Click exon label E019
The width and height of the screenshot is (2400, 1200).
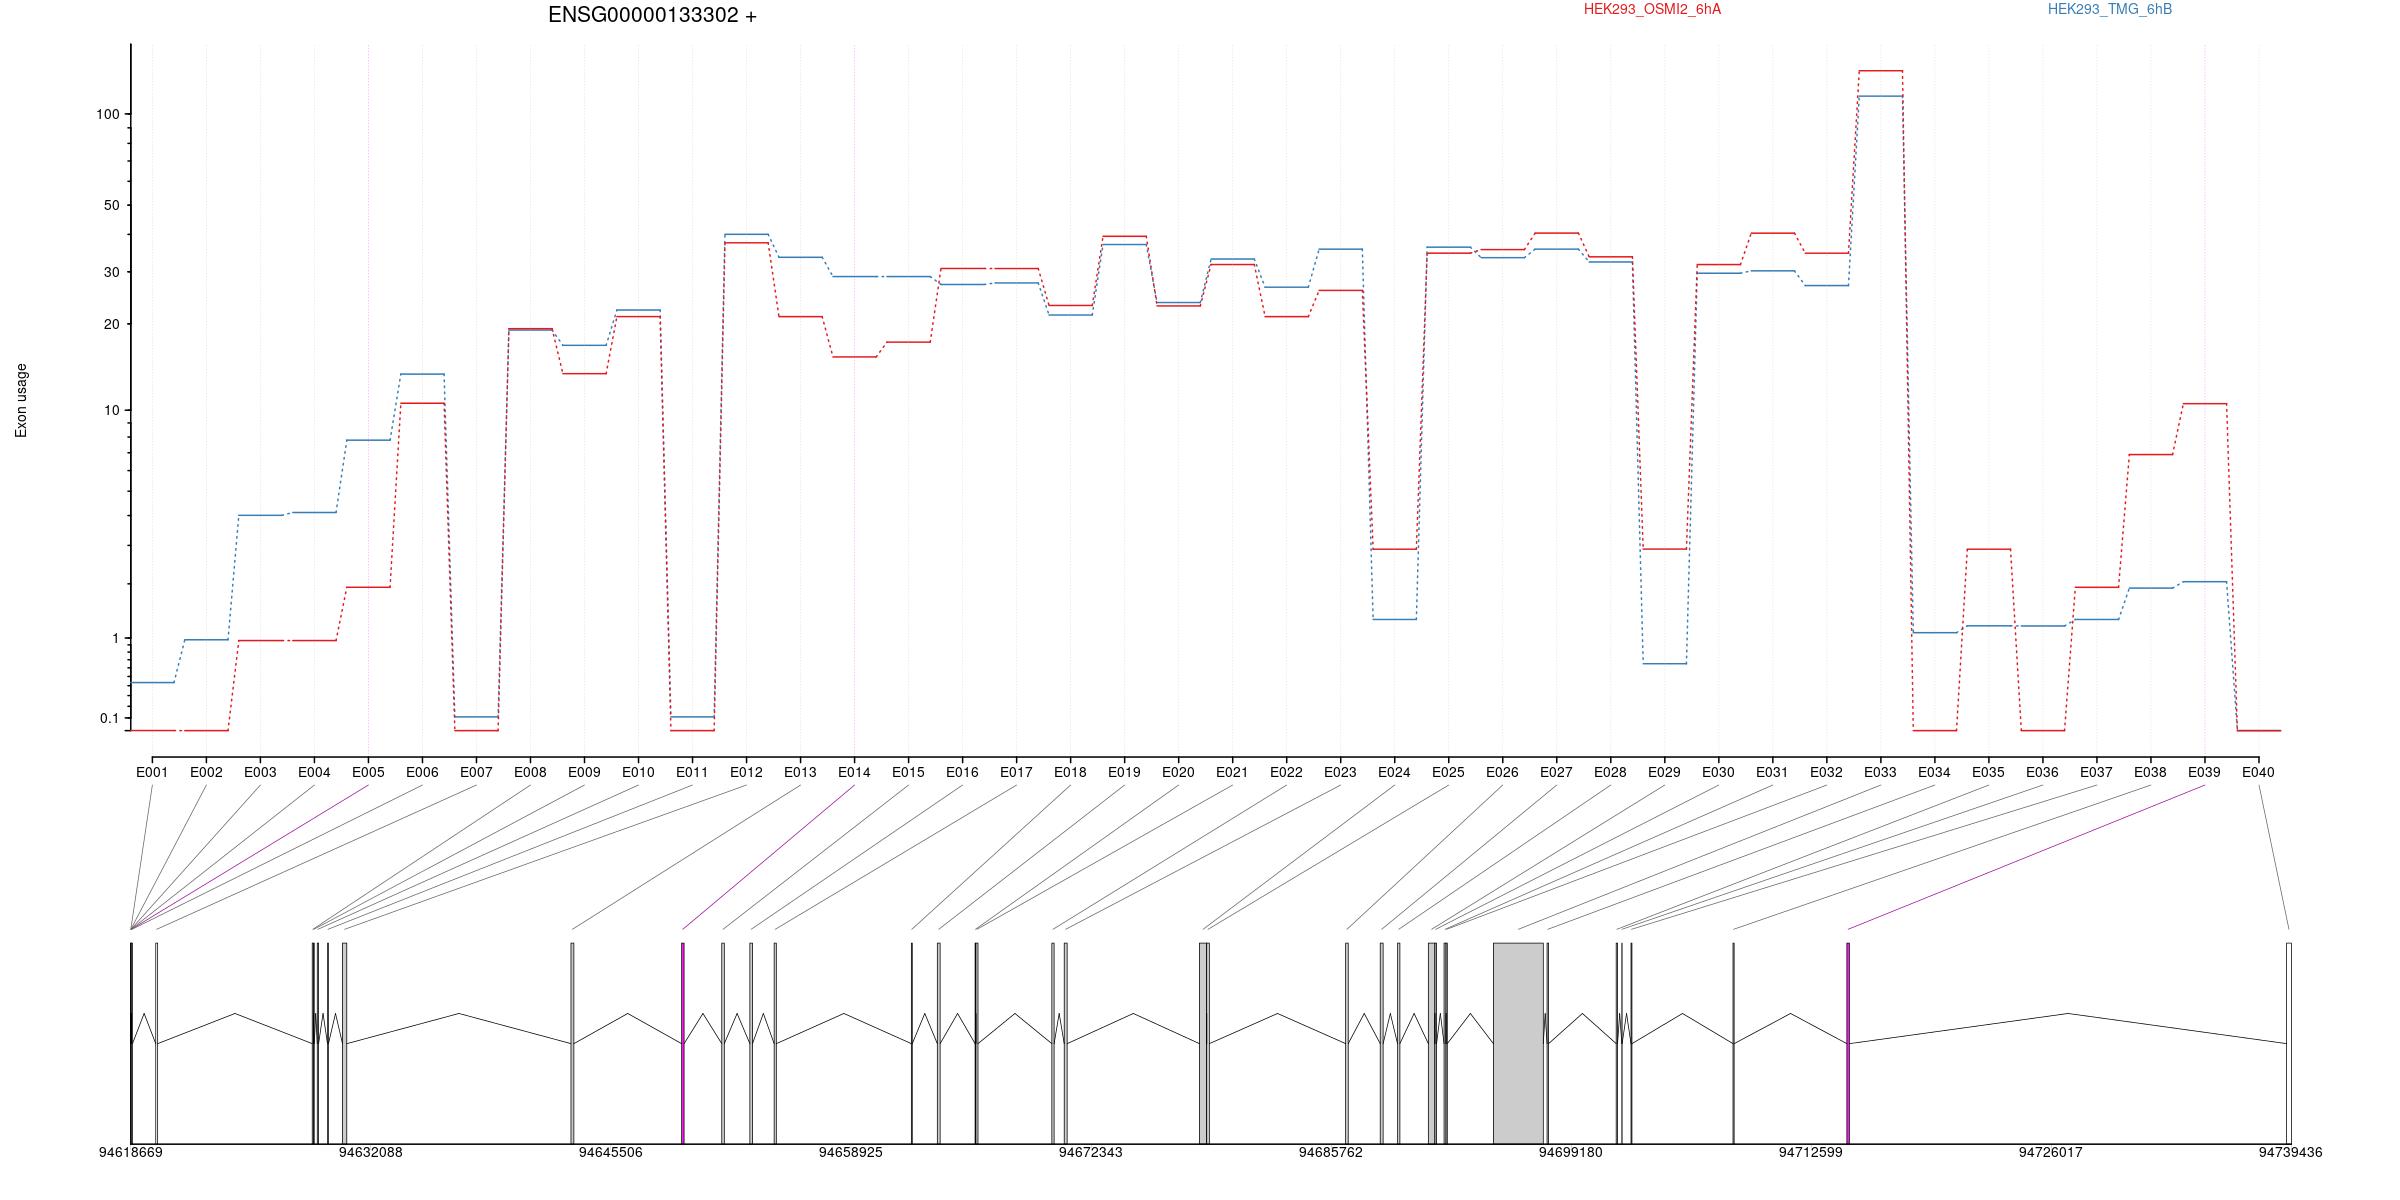pos(1124,772)
